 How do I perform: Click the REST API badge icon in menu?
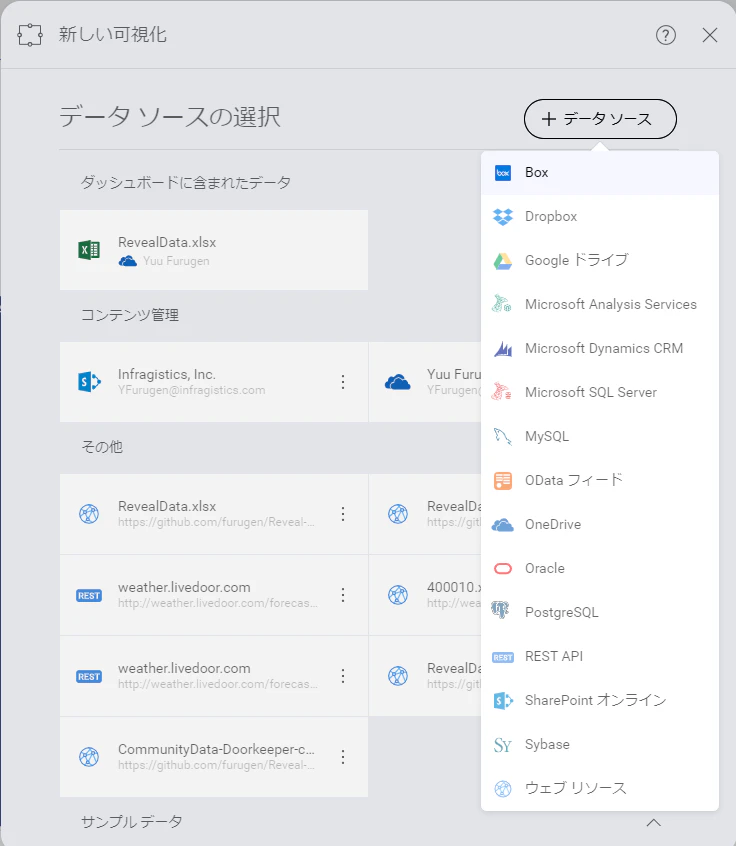tap(502, 657)
